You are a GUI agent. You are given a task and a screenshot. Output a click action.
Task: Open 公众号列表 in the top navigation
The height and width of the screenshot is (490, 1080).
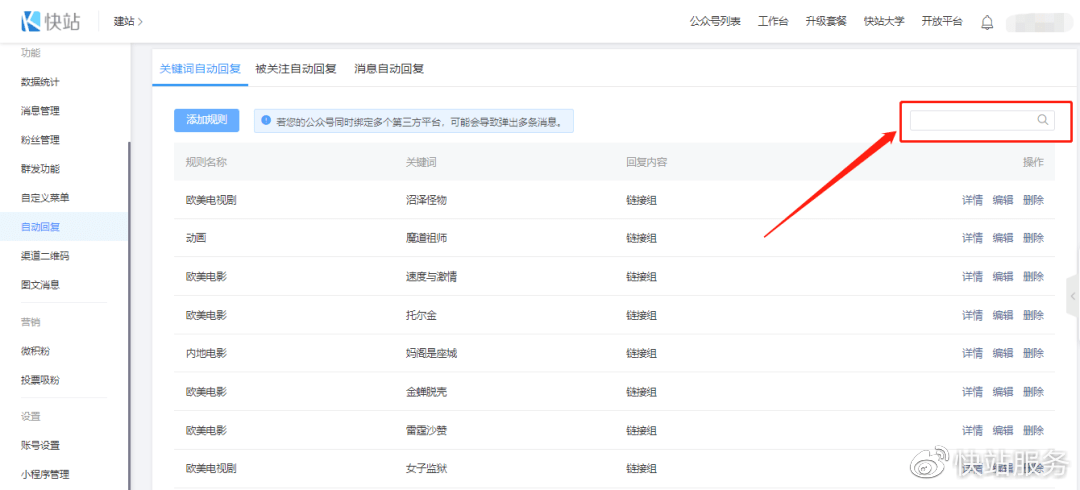click(715, 22)
